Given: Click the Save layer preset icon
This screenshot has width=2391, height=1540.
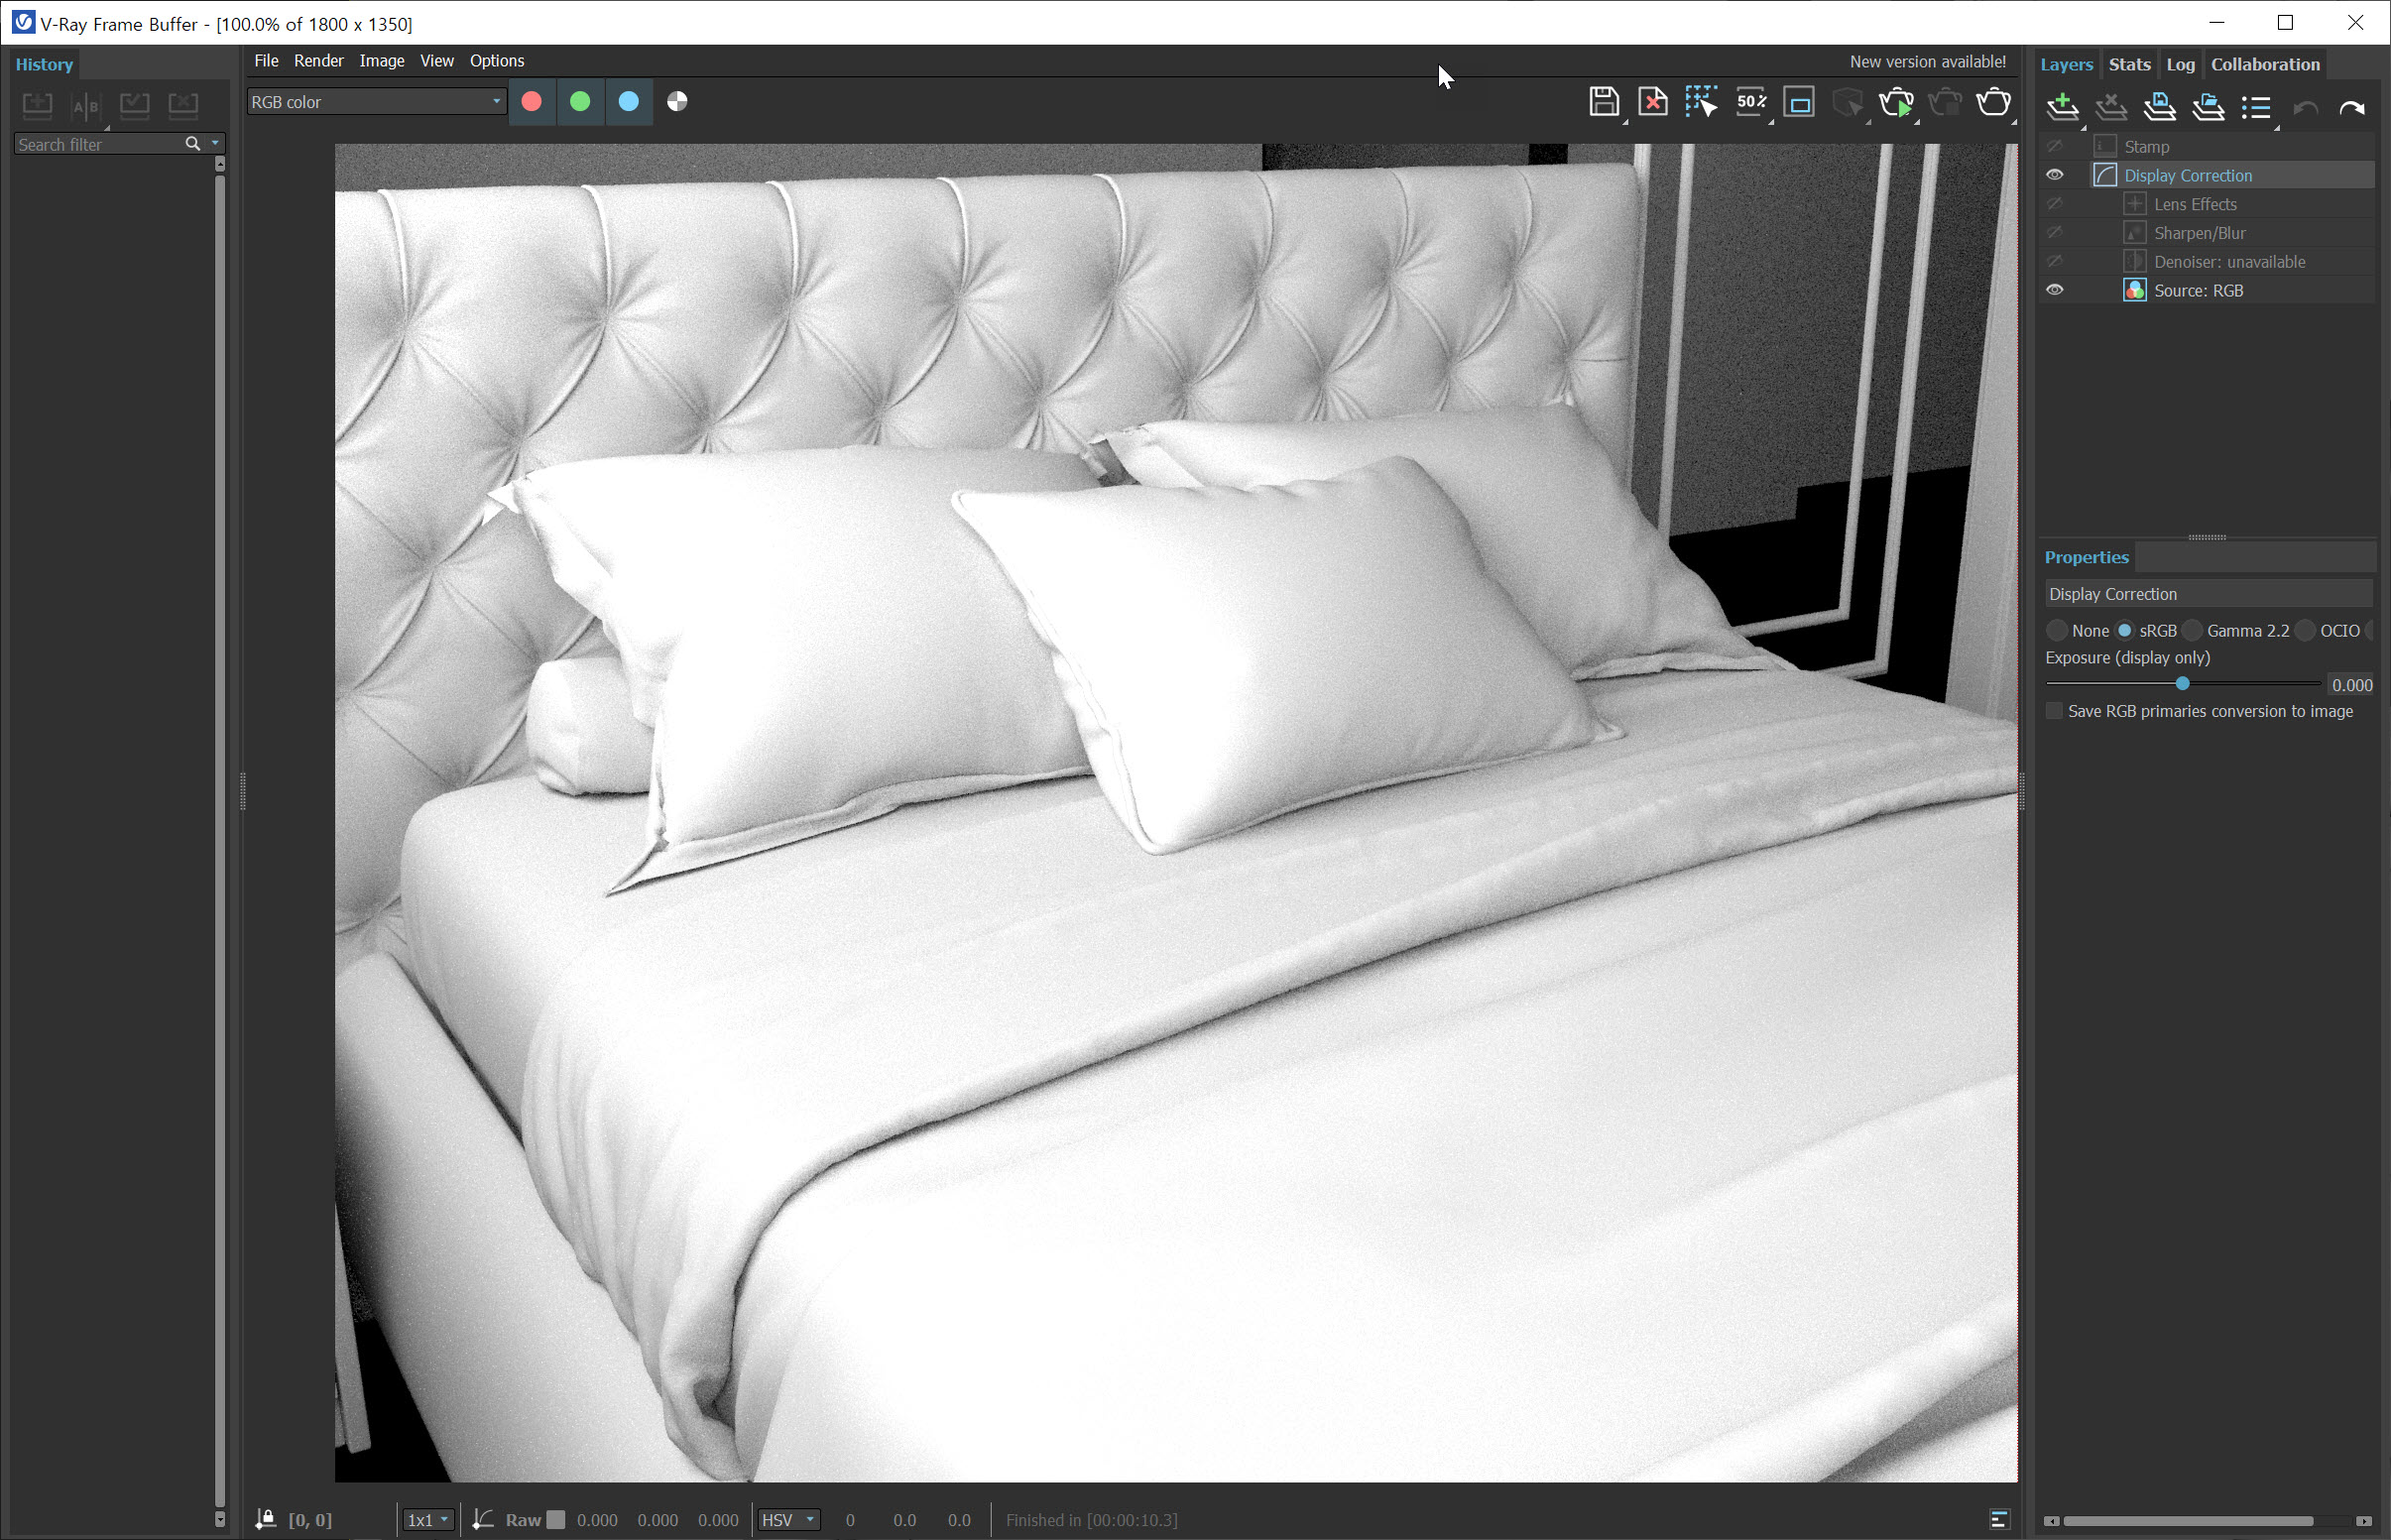Looking at the screenshot, I should pos(2160,107).
